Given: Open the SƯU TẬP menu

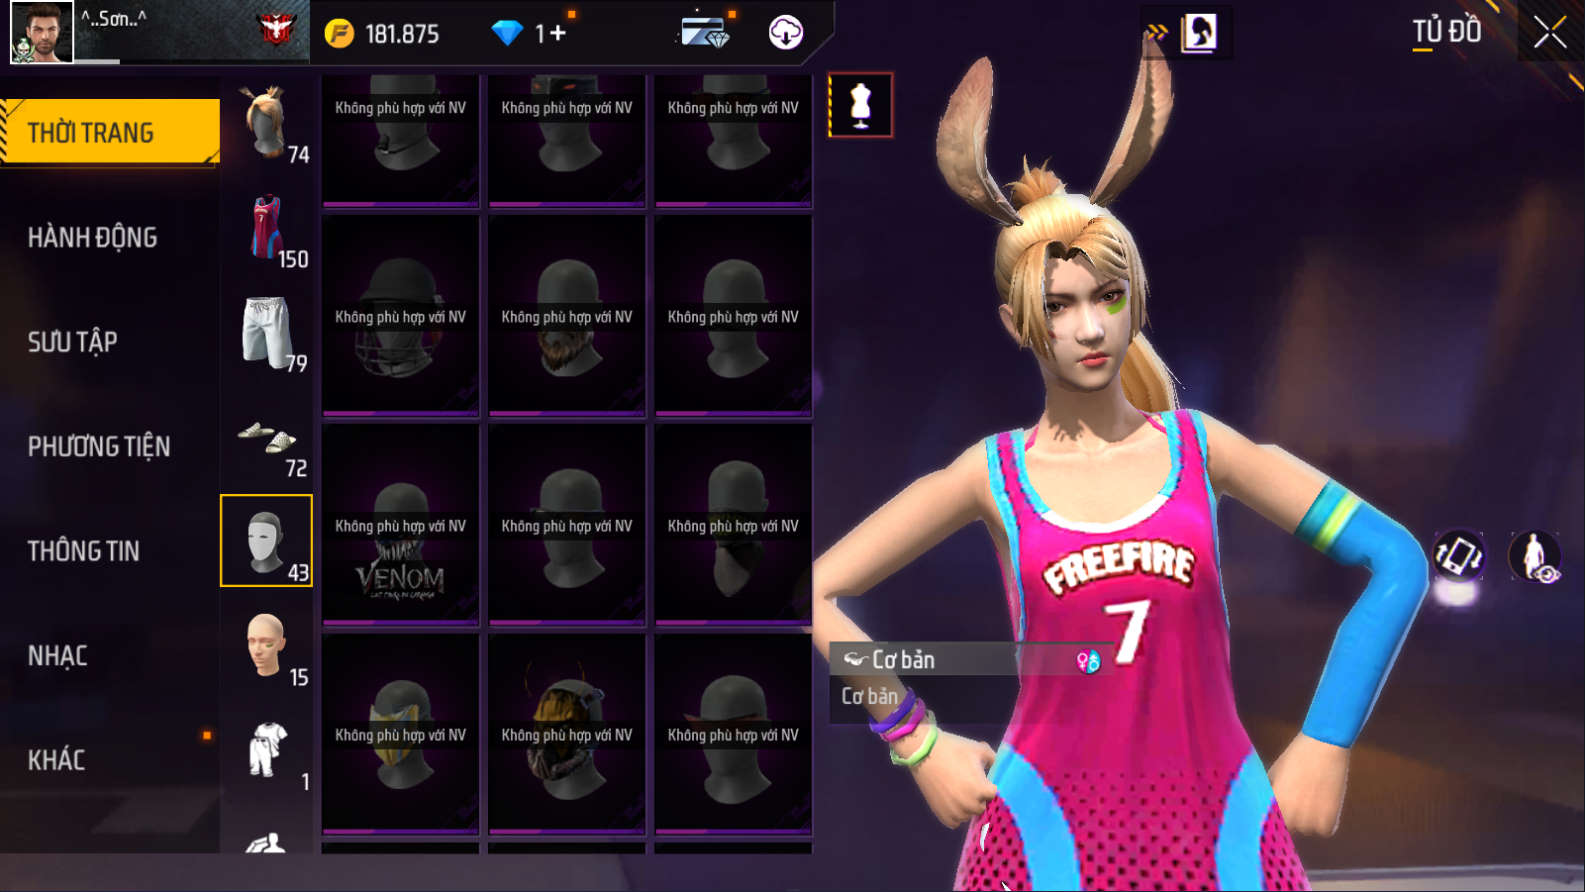Looking at the screenshot, I should pyautogui.click(x=73, y=342).
